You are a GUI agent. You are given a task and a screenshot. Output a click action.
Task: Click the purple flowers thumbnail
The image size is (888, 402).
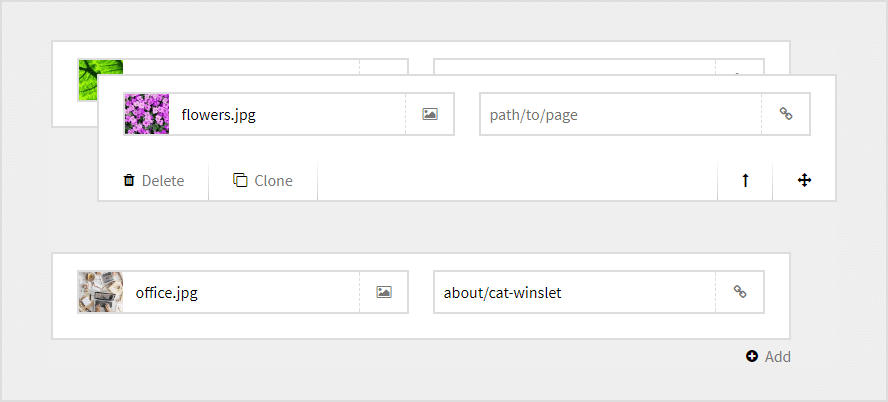[147, 114]
